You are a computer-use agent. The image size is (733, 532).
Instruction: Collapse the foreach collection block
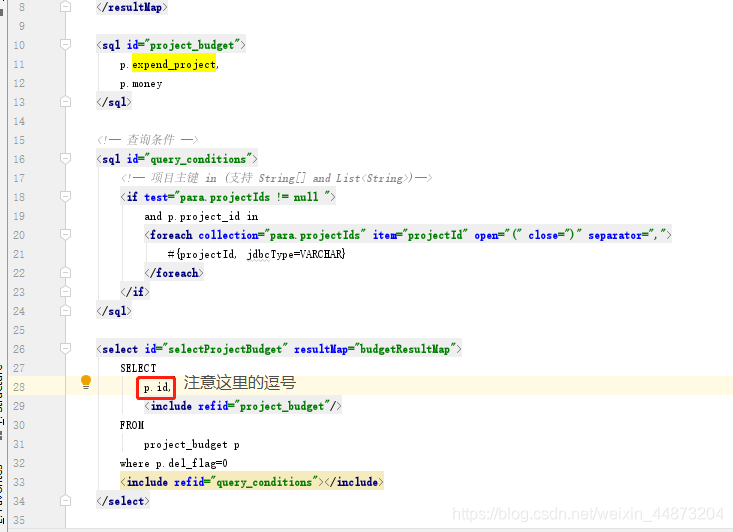coord(66,234)
